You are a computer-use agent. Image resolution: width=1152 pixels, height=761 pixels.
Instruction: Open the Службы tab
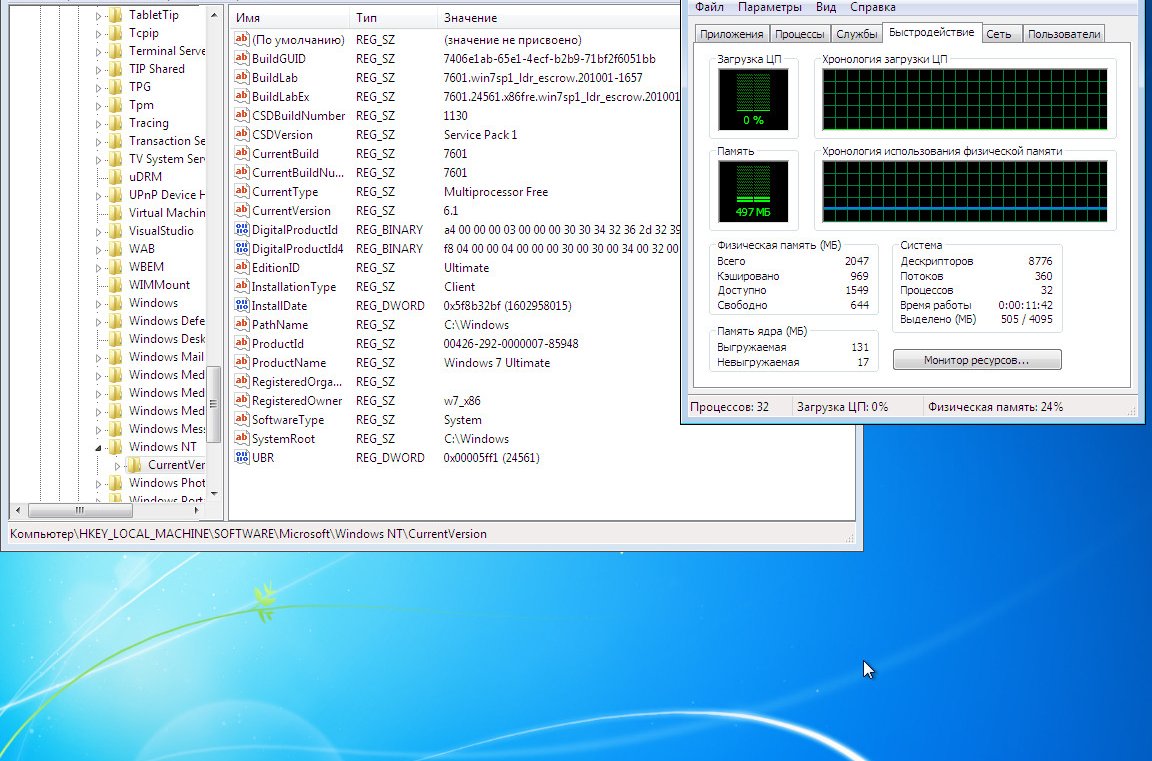click(x=857, y=34)
